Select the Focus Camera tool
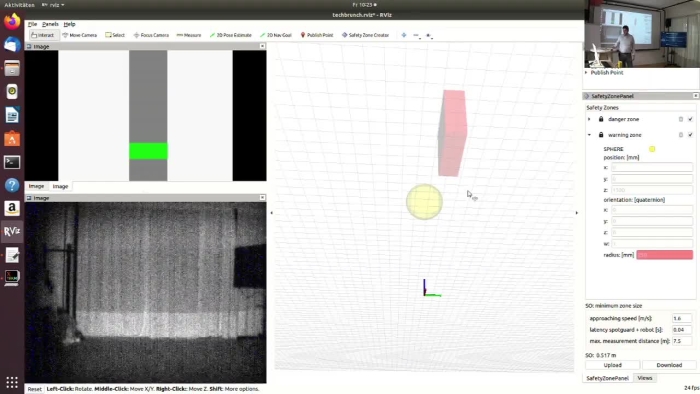 (151, 35)
